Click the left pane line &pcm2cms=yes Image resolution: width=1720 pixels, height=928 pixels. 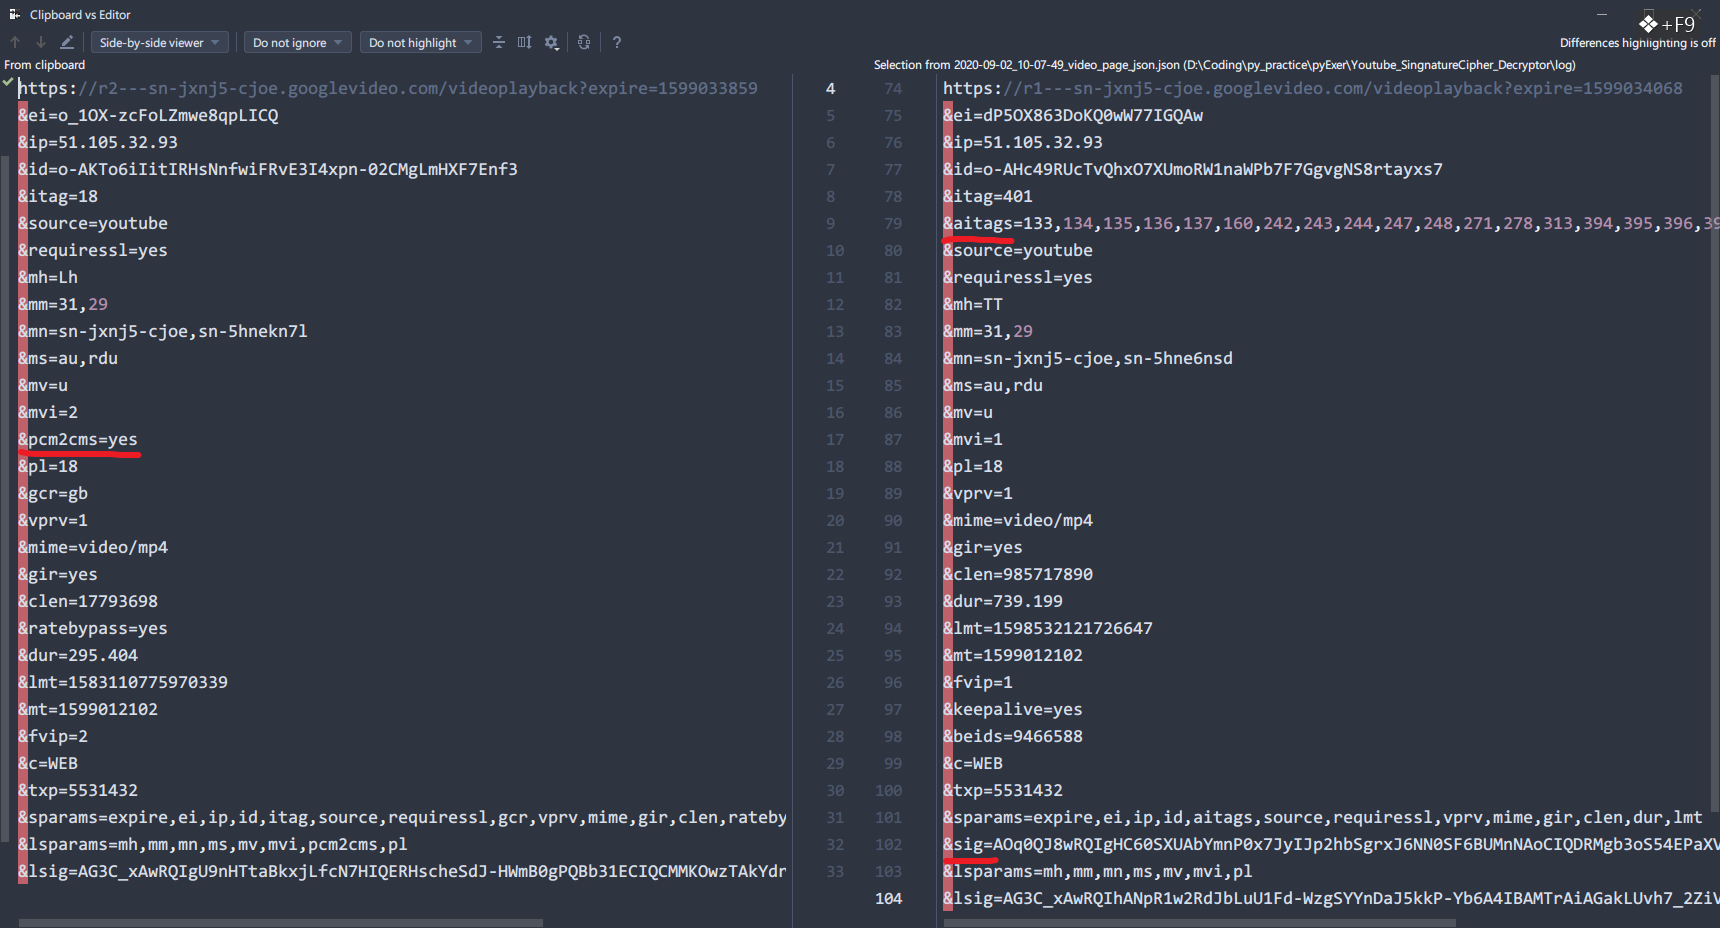(x=78, y=439)
